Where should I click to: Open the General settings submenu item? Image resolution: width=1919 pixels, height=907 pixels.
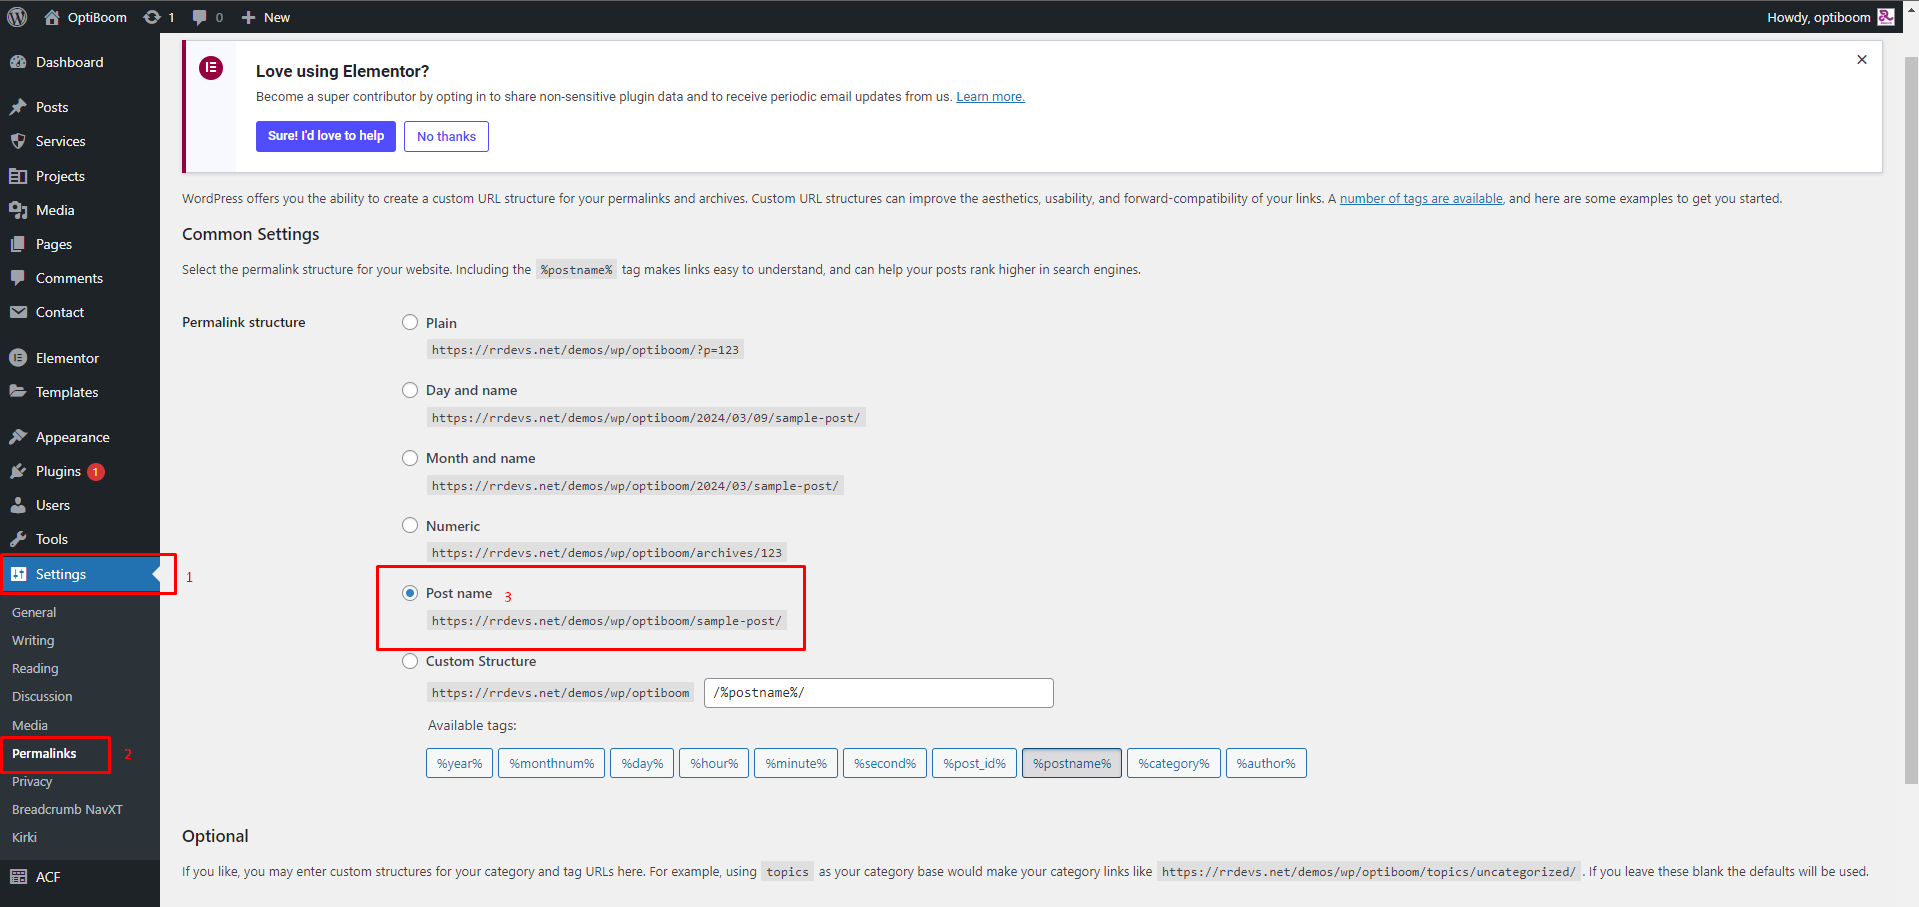coord(34,612)
